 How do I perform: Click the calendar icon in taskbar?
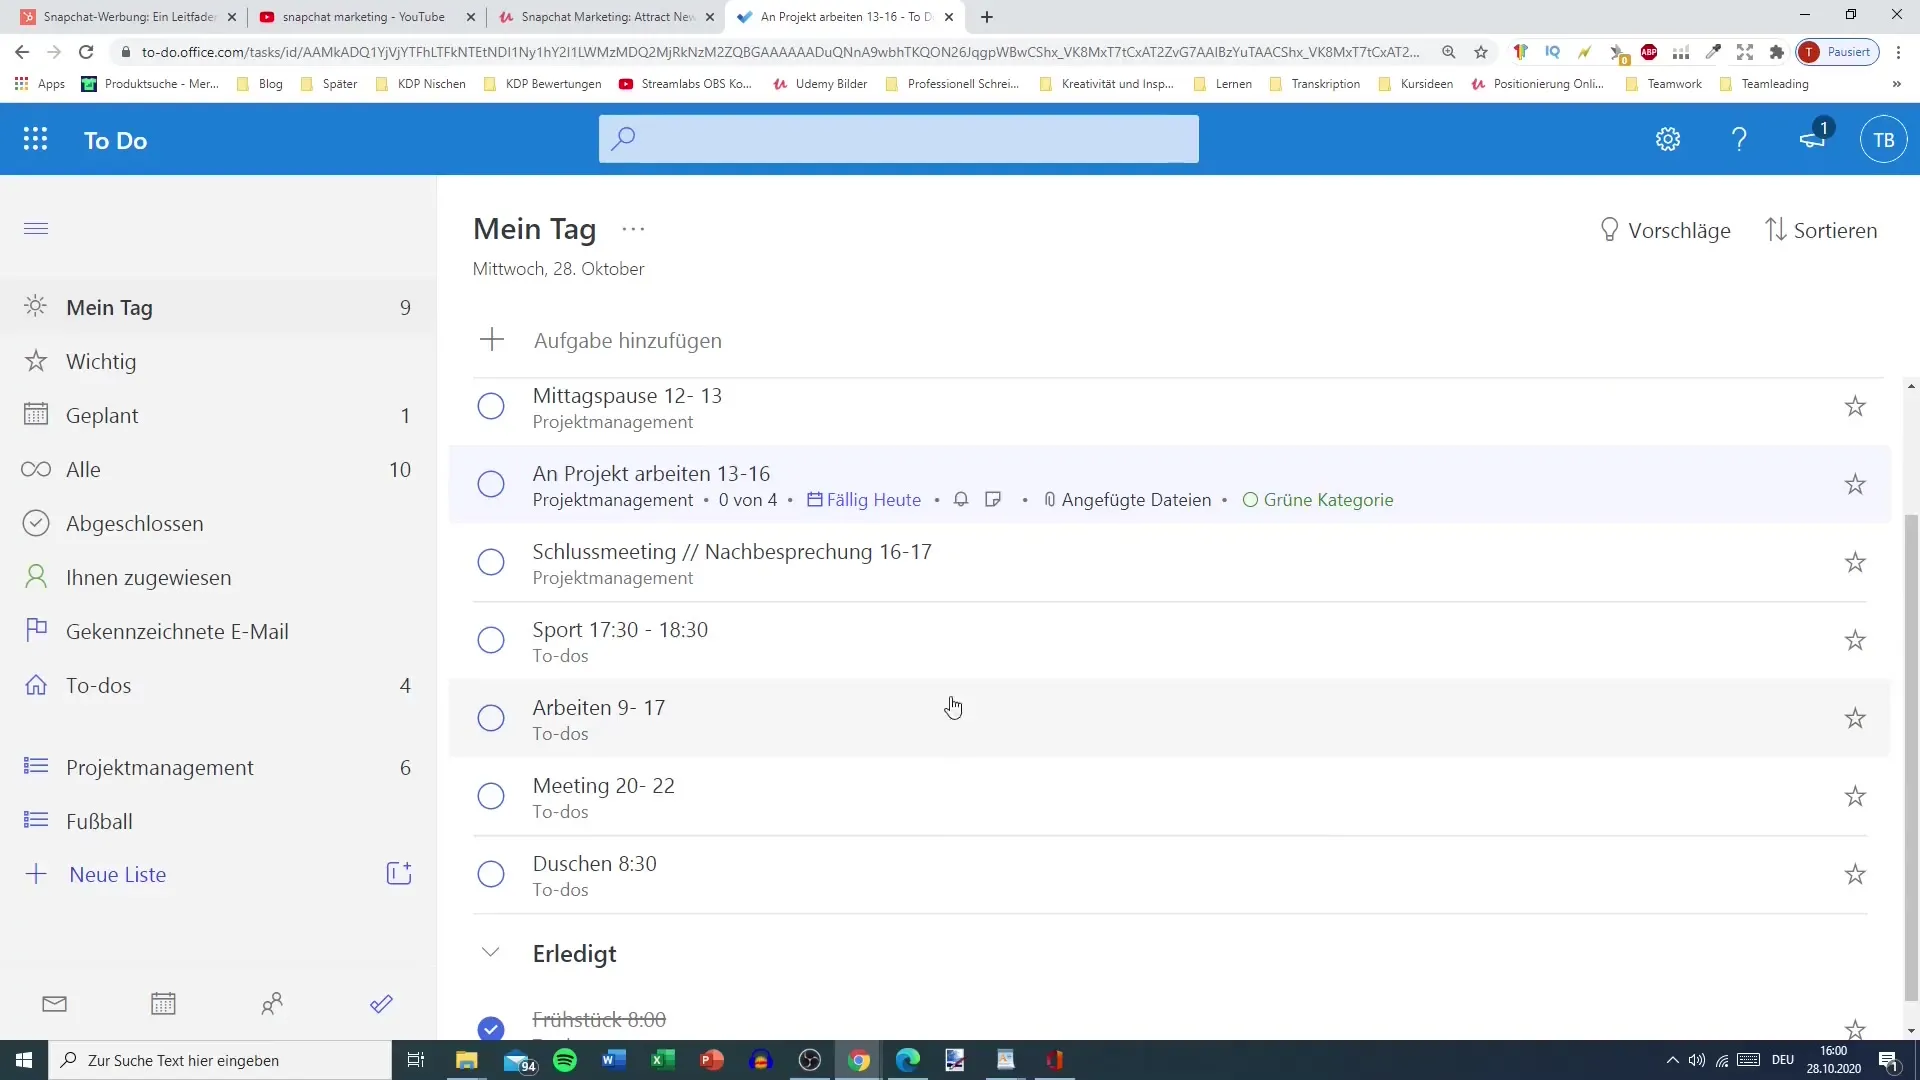tap(162, 1004)
